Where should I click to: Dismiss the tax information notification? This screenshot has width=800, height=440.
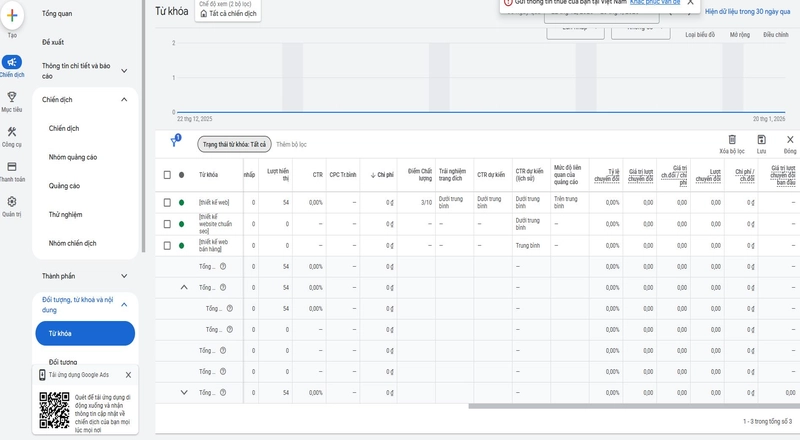coord(690,3)
